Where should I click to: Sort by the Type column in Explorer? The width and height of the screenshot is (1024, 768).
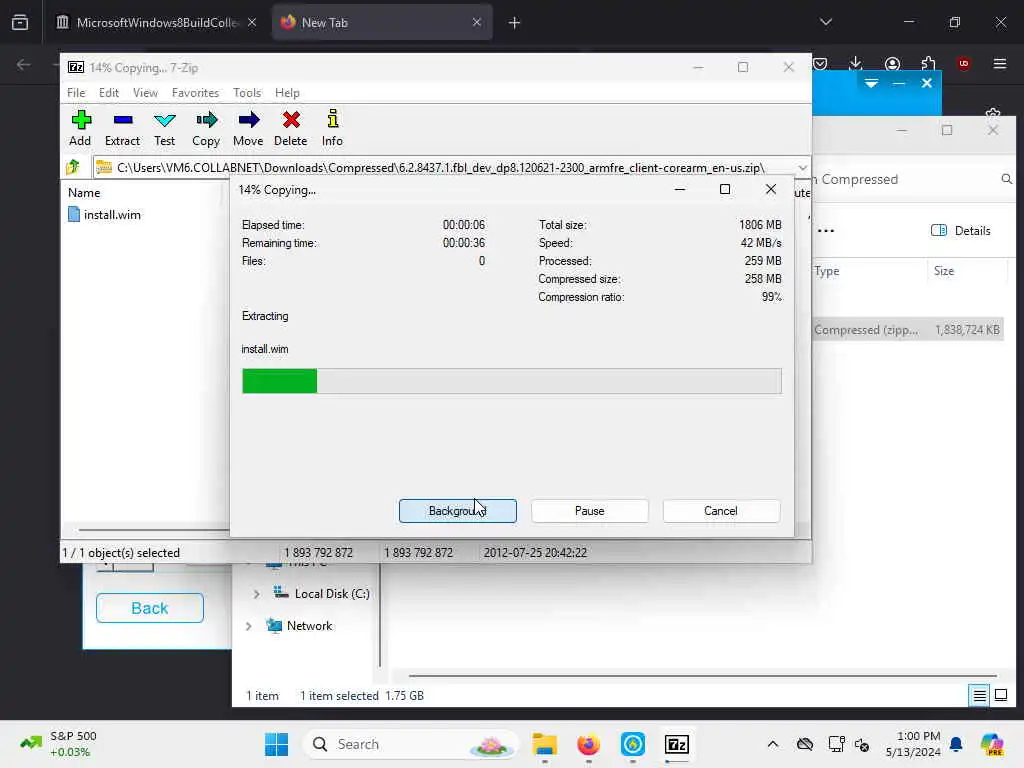827,271
